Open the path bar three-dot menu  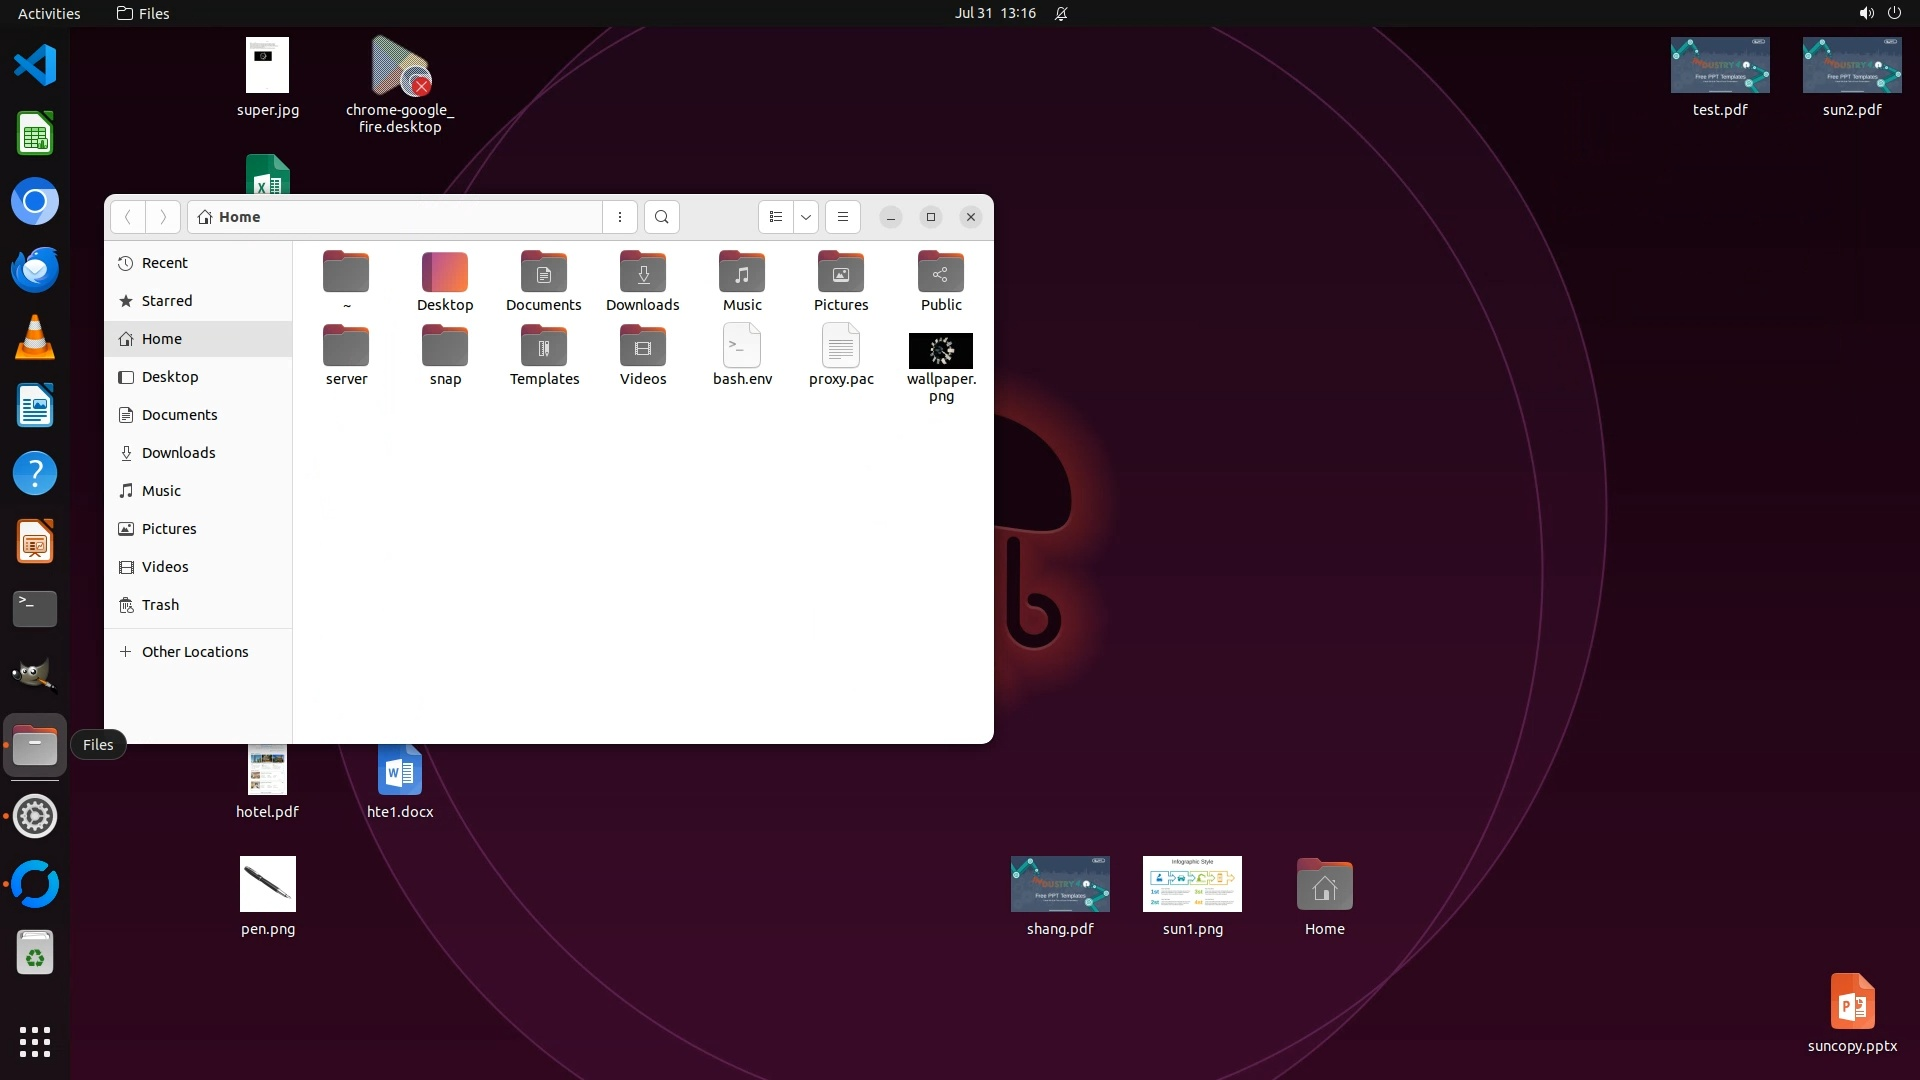(620, 217)
